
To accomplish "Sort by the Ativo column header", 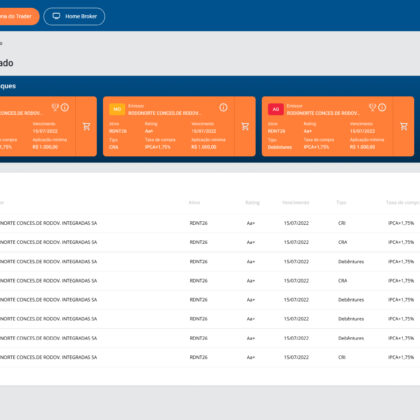I will (x=194, y=202).
